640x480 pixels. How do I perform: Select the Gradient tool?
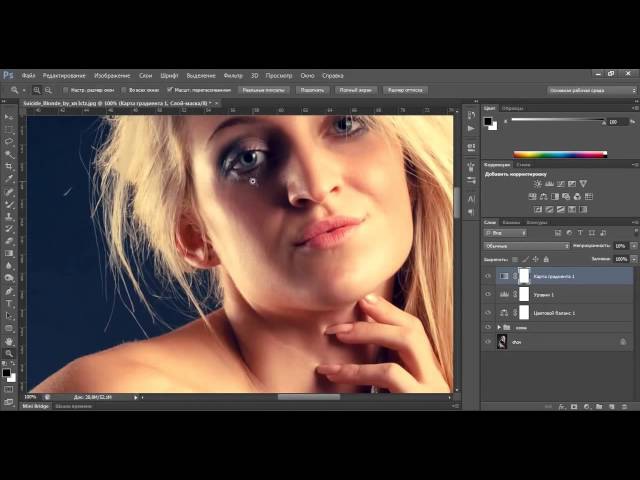point(8,253)
